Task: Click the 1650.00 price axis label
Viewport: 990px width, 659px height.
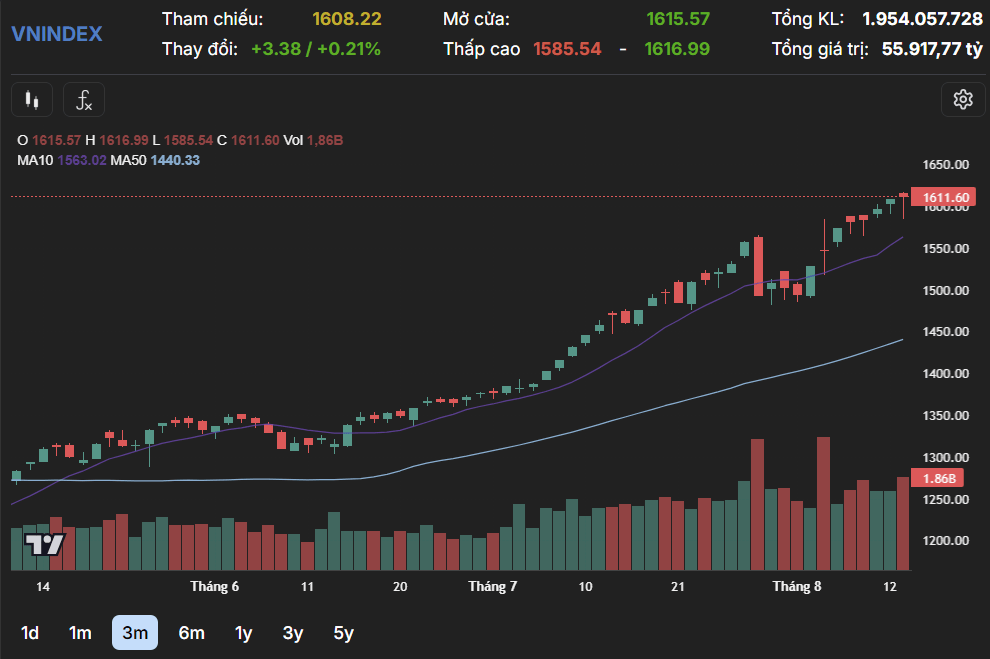Action: point(946,165)
